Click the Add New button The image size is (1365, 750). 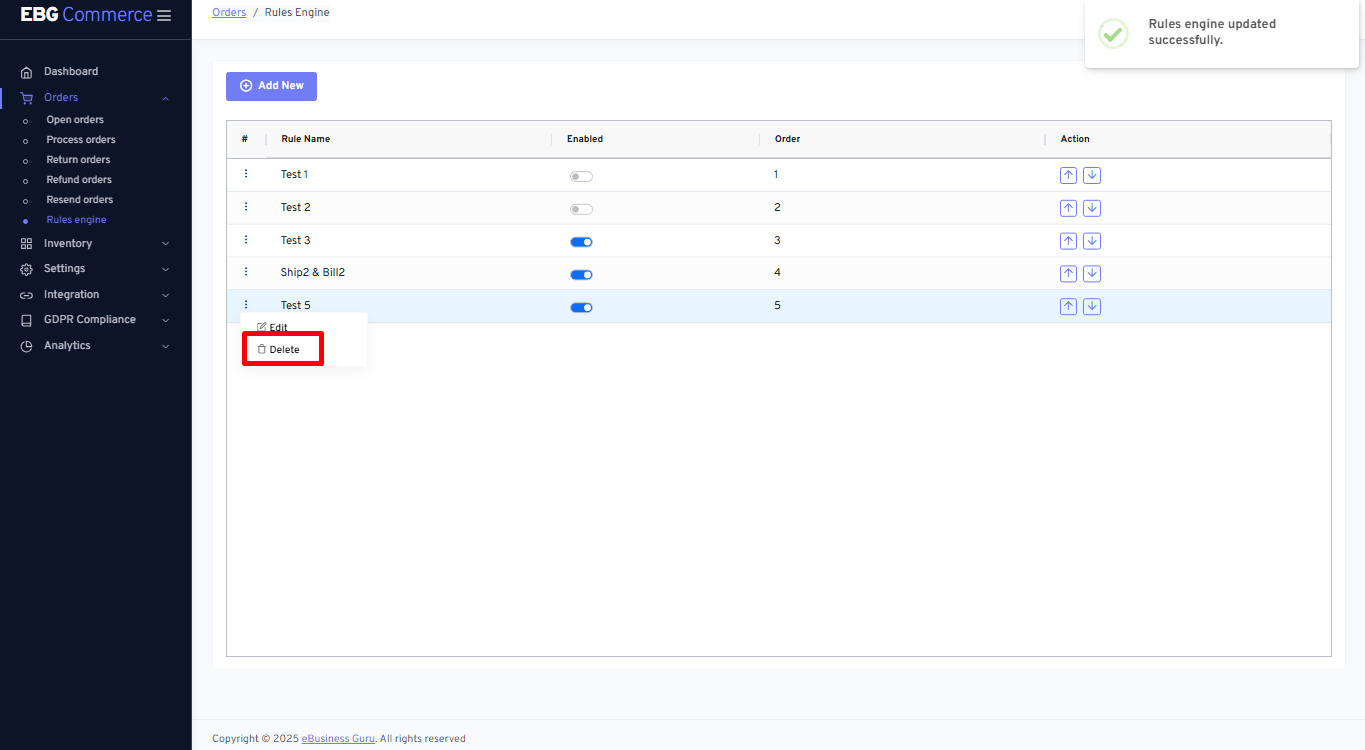(271, 86)
